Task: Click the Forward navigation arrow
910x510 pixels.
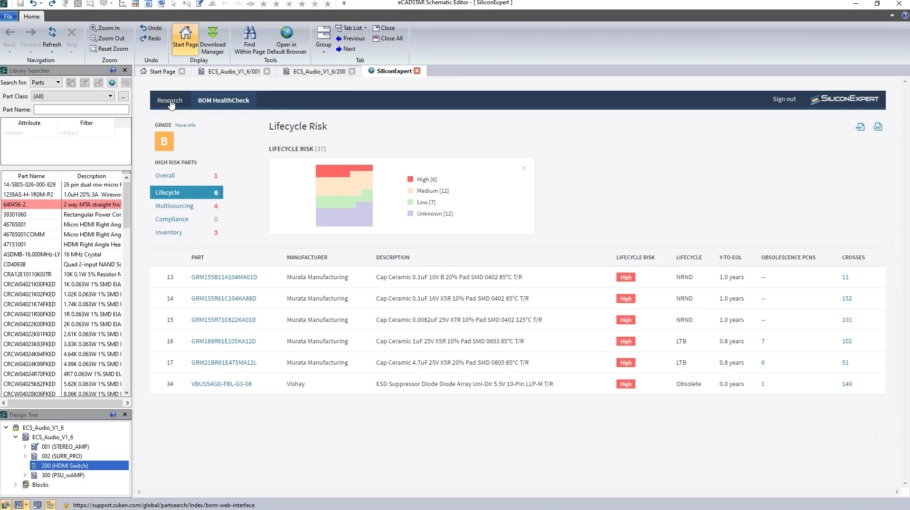Action: 31,33
